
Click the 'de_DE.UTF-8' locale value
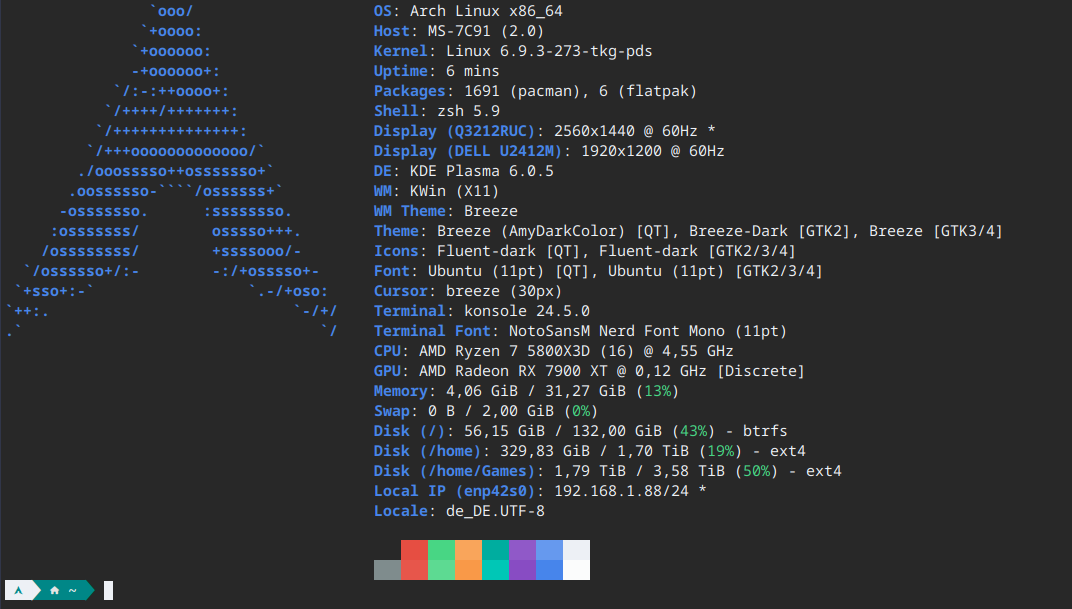pos(495,511)
